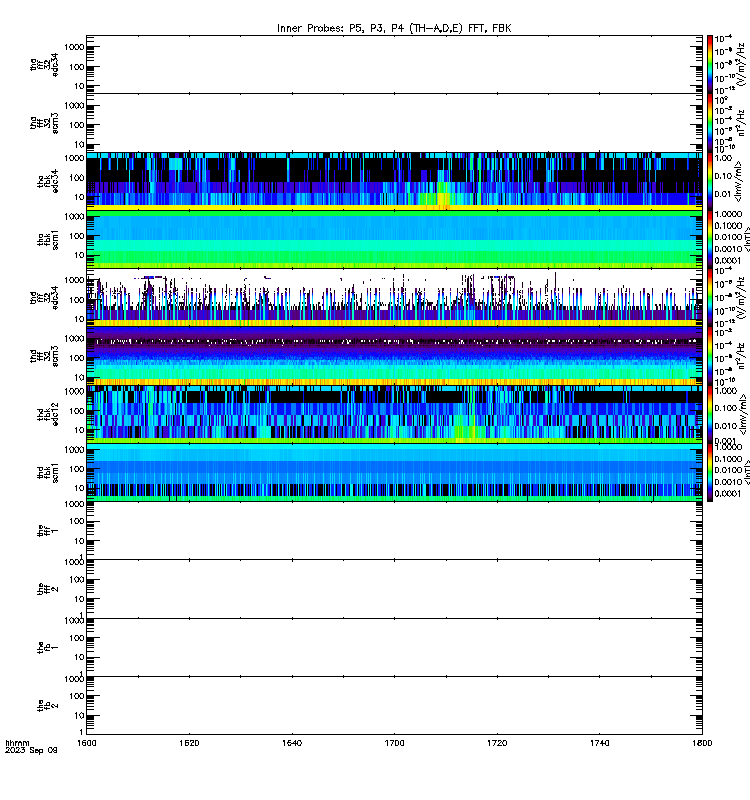Click the 'the fb 1' axis label
Image resolution: width=750 pixels, height=800 pixels.
tap(48, 647)
